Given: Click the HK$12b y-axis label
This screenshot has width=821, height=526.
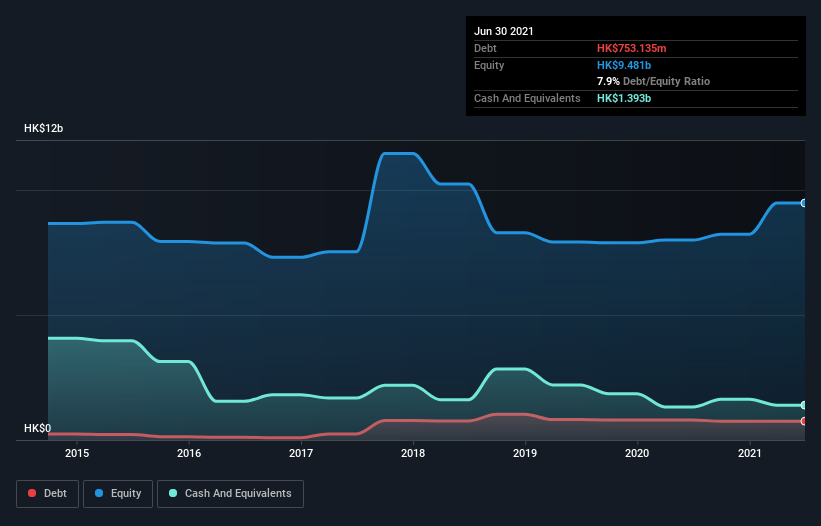Looking at the screenshot, I should coord(43,128).
